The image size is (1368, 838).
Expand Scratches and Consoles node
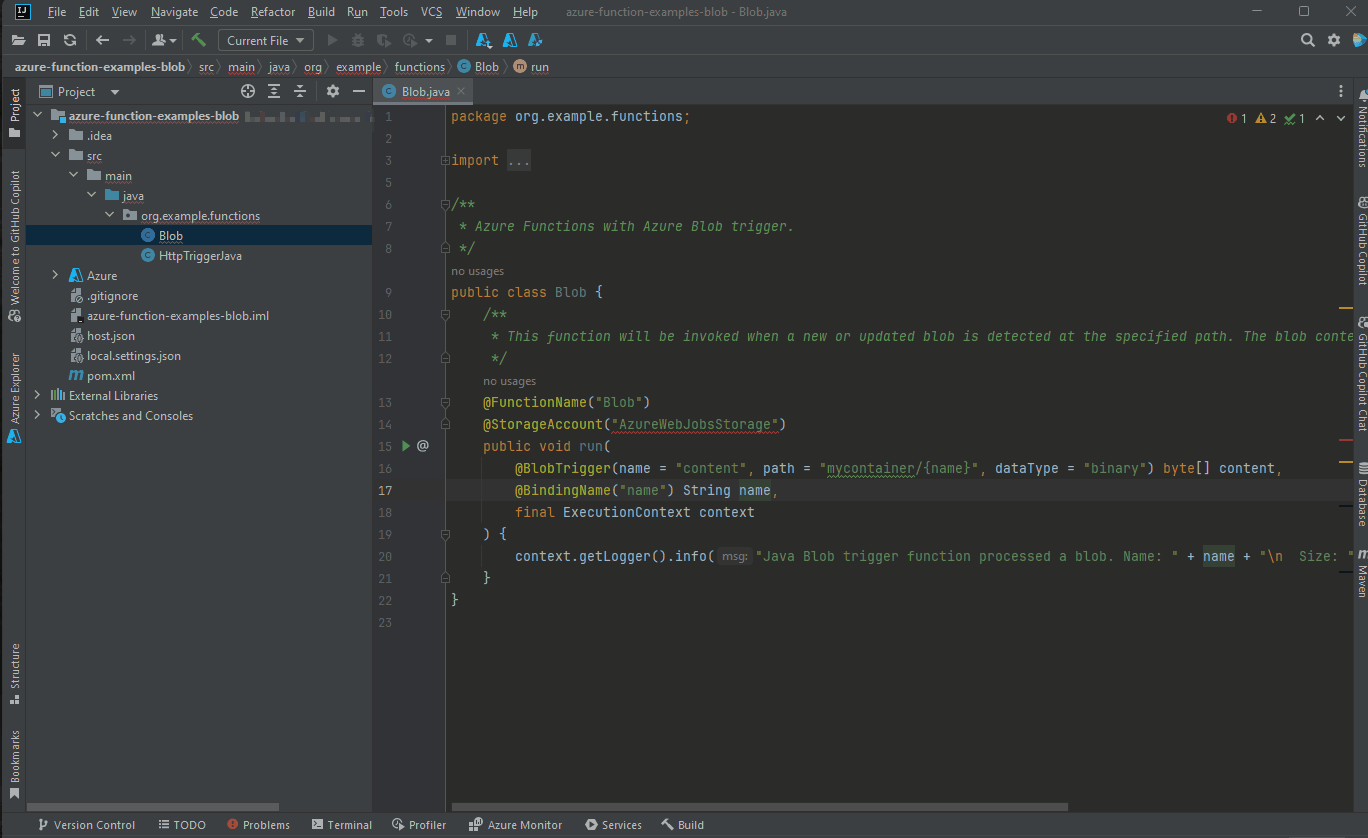click(37, 416)
